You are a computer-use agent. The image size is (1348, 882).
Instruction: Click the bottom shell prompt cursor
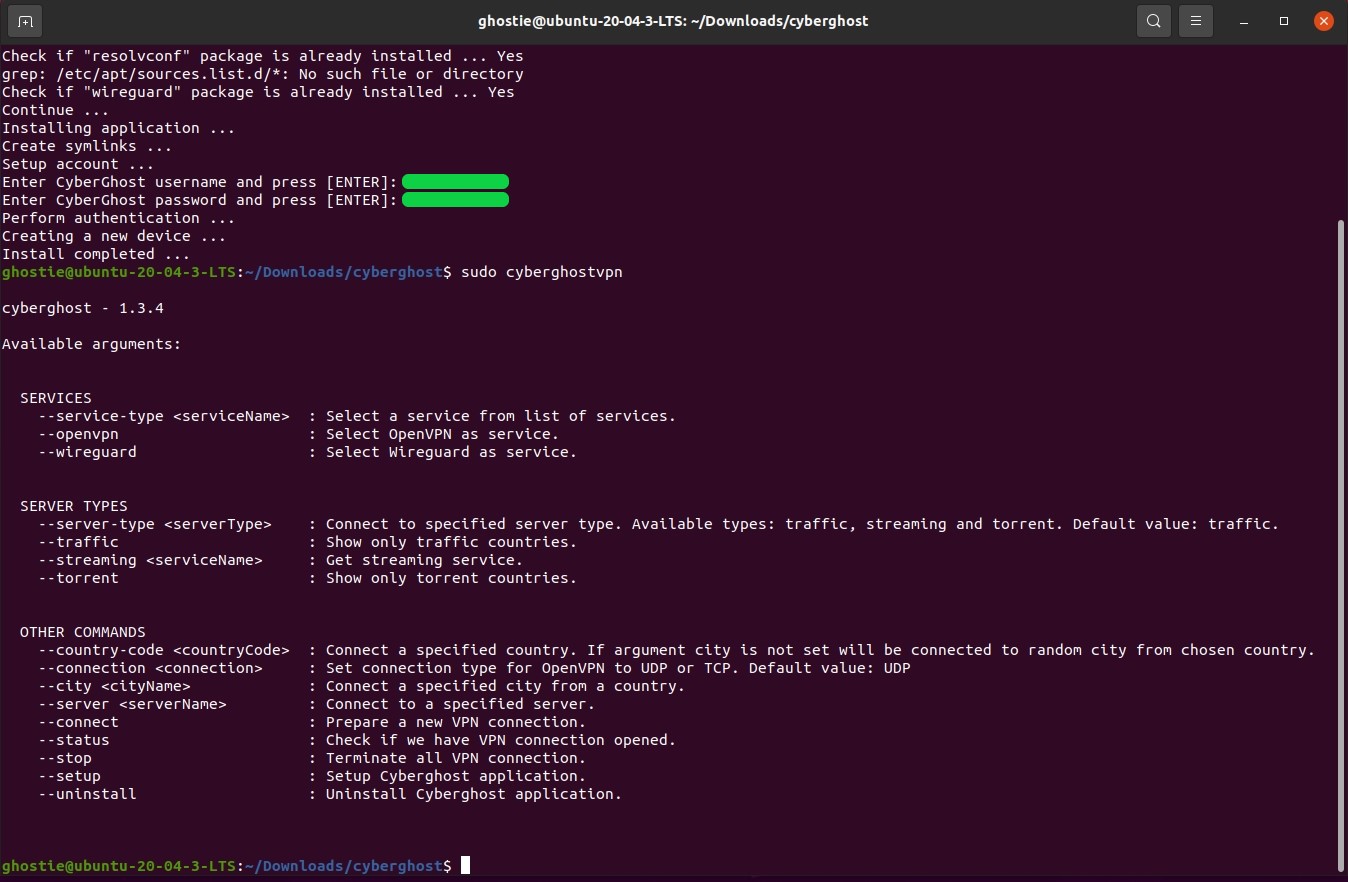(465, 866)
